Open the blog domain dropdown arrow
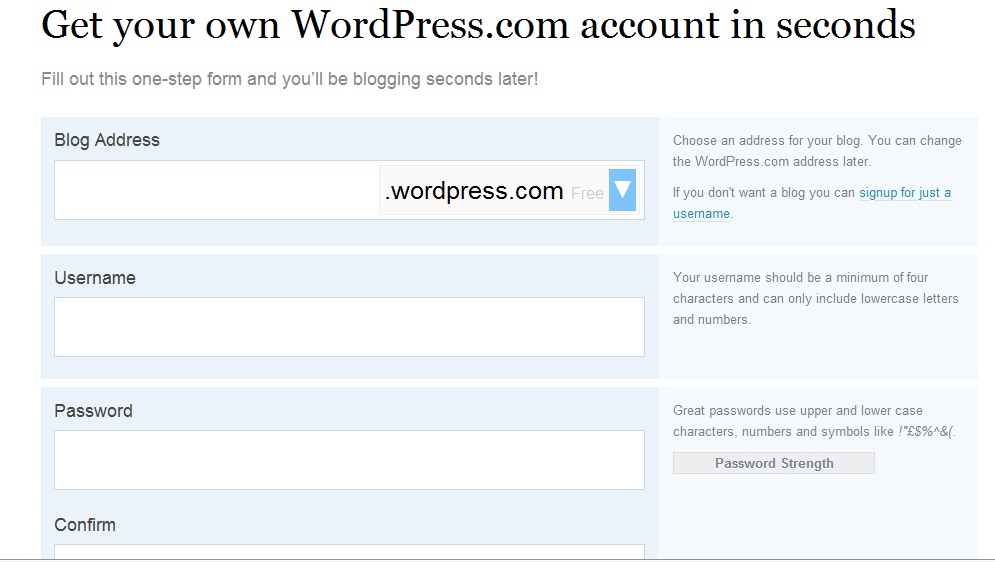 622,189
